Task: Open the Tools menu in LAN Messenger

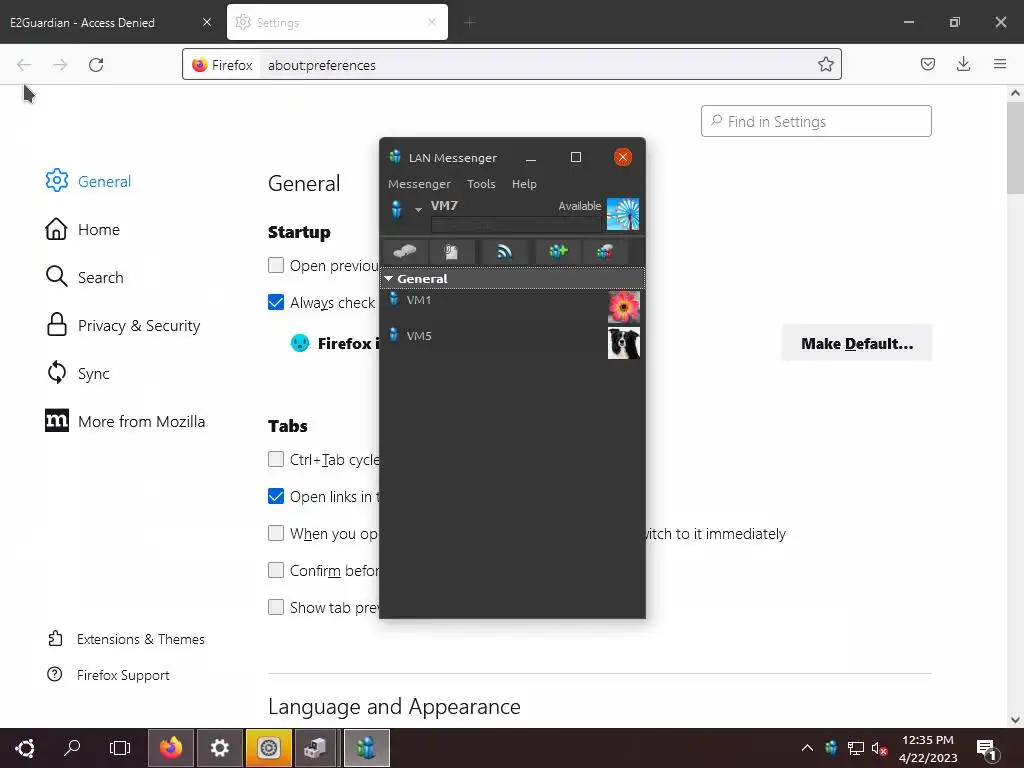Action: [x=481, y=184]
